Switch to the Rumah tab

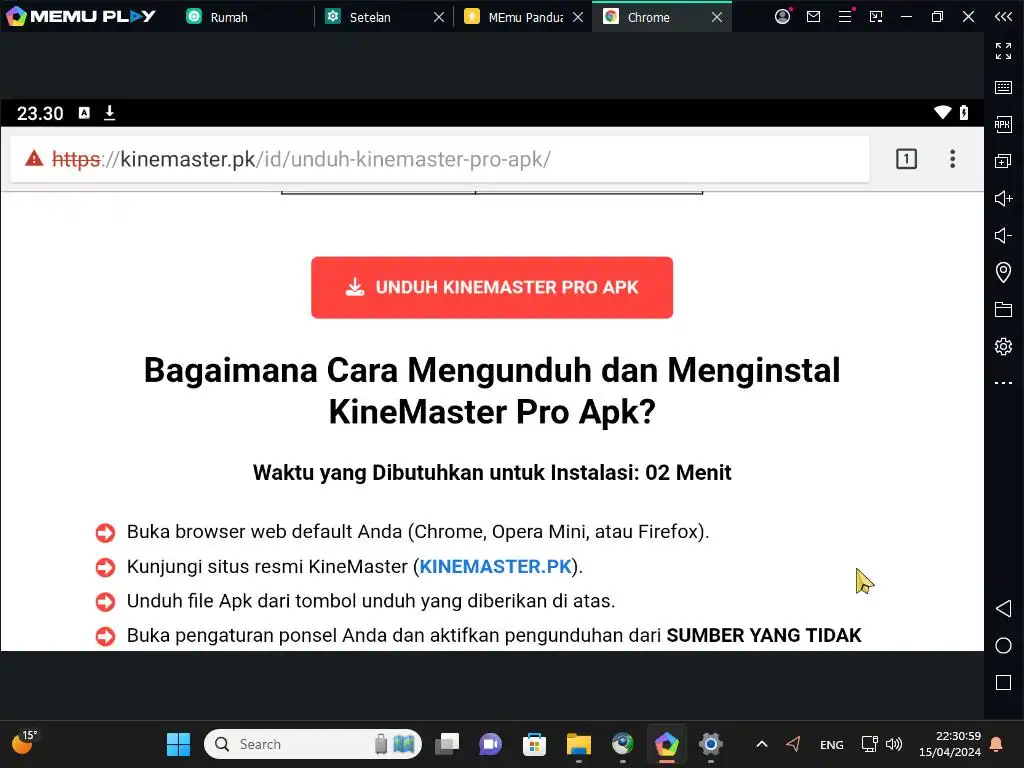229,17
